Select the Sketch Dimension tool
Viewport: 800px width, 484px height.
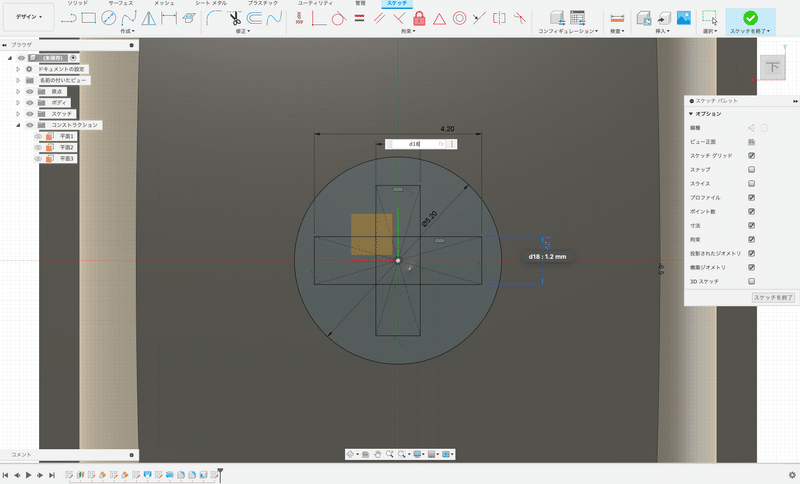point(168,18)
